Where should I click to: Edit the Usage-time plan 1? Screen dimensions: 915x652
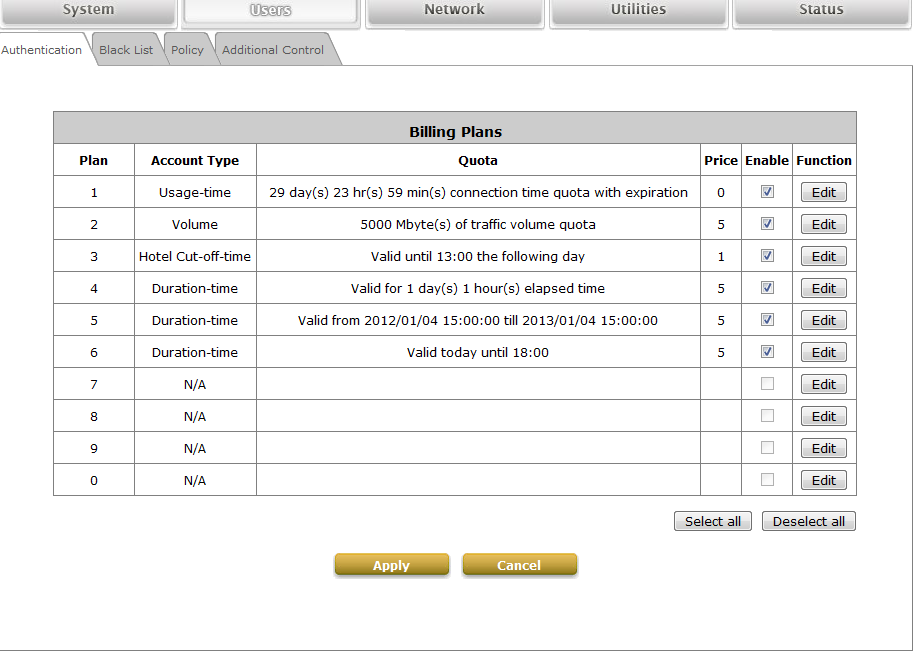click(823, 193)
